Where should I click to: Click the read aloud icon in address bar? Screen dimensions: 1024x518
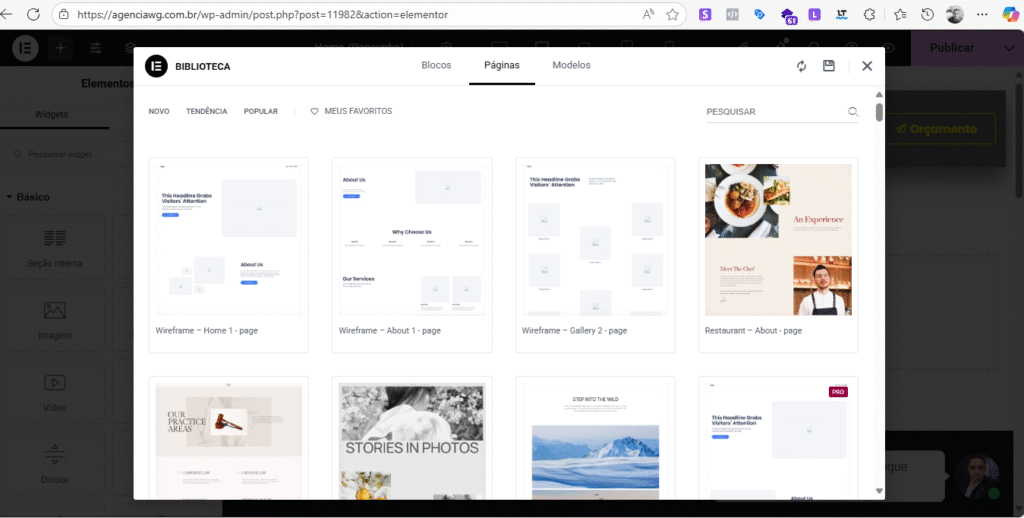click(x=648, y=14)
